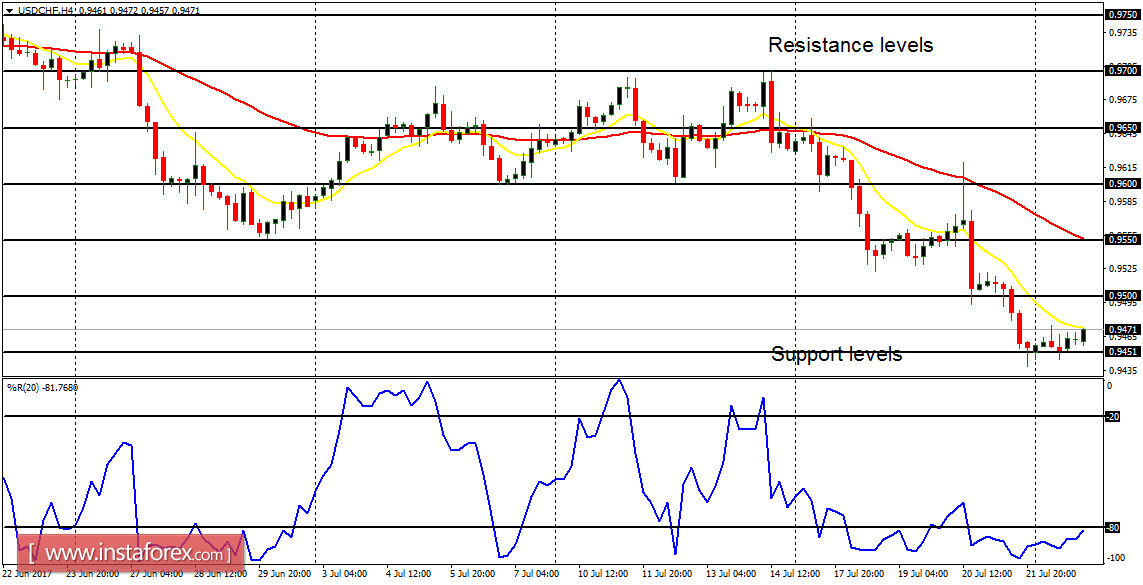
Task: Click the 0.9451 support price label
Action: (x=1122, y=352)
